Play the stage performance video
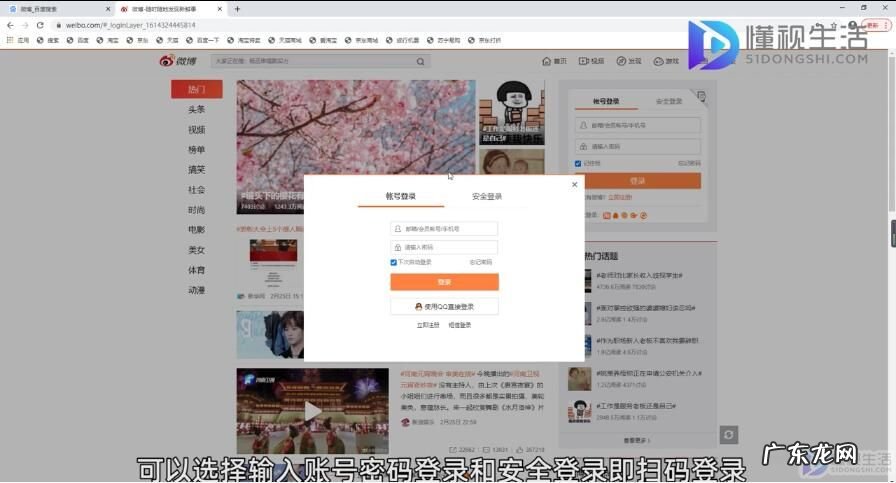 pos(313,411)
